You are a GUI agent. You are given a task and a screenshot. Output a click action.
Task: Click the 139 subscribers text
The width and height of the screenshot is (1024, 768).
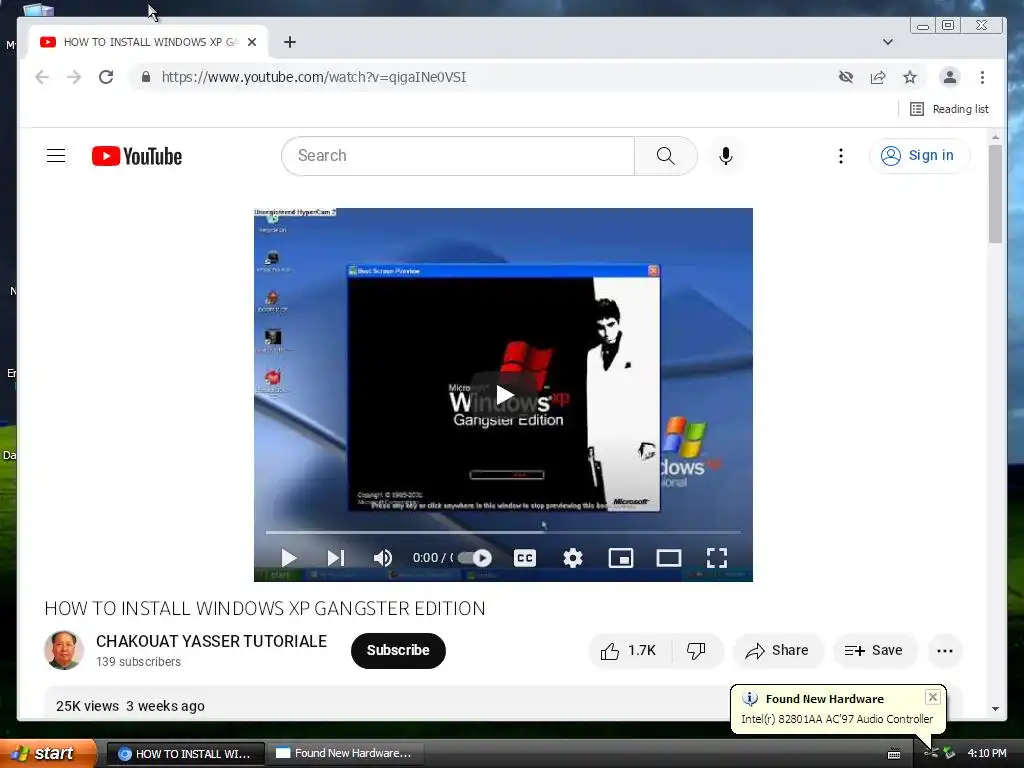(x=138, y=662)
